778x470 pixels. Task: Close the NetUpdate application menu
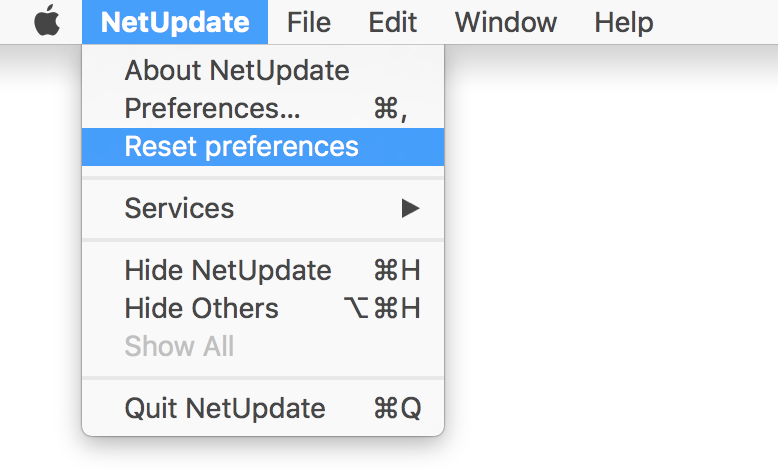[175, 22]
